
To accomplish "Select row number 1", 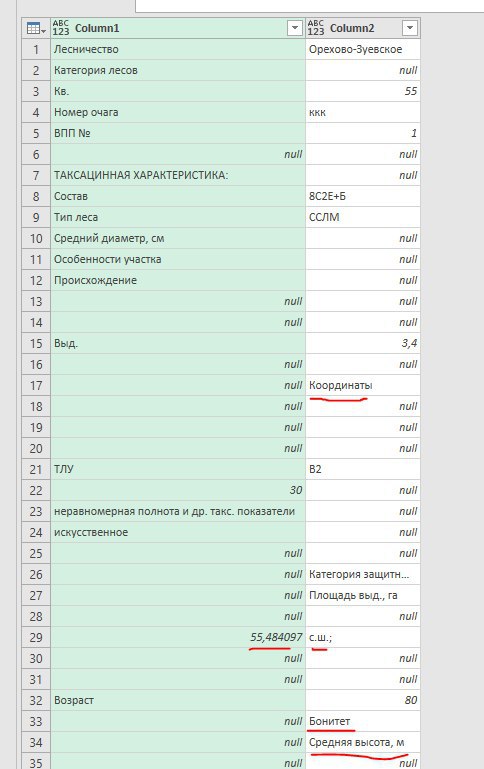I will (36, 50).
